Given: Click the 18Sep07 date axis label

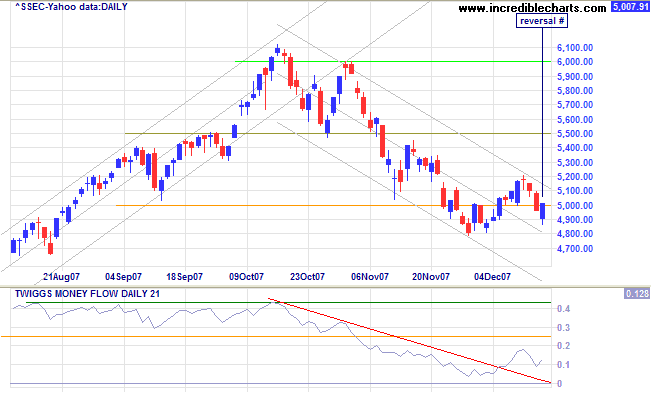Looking at the screenshot, I should pyautogui.click(x=184, y=277).
